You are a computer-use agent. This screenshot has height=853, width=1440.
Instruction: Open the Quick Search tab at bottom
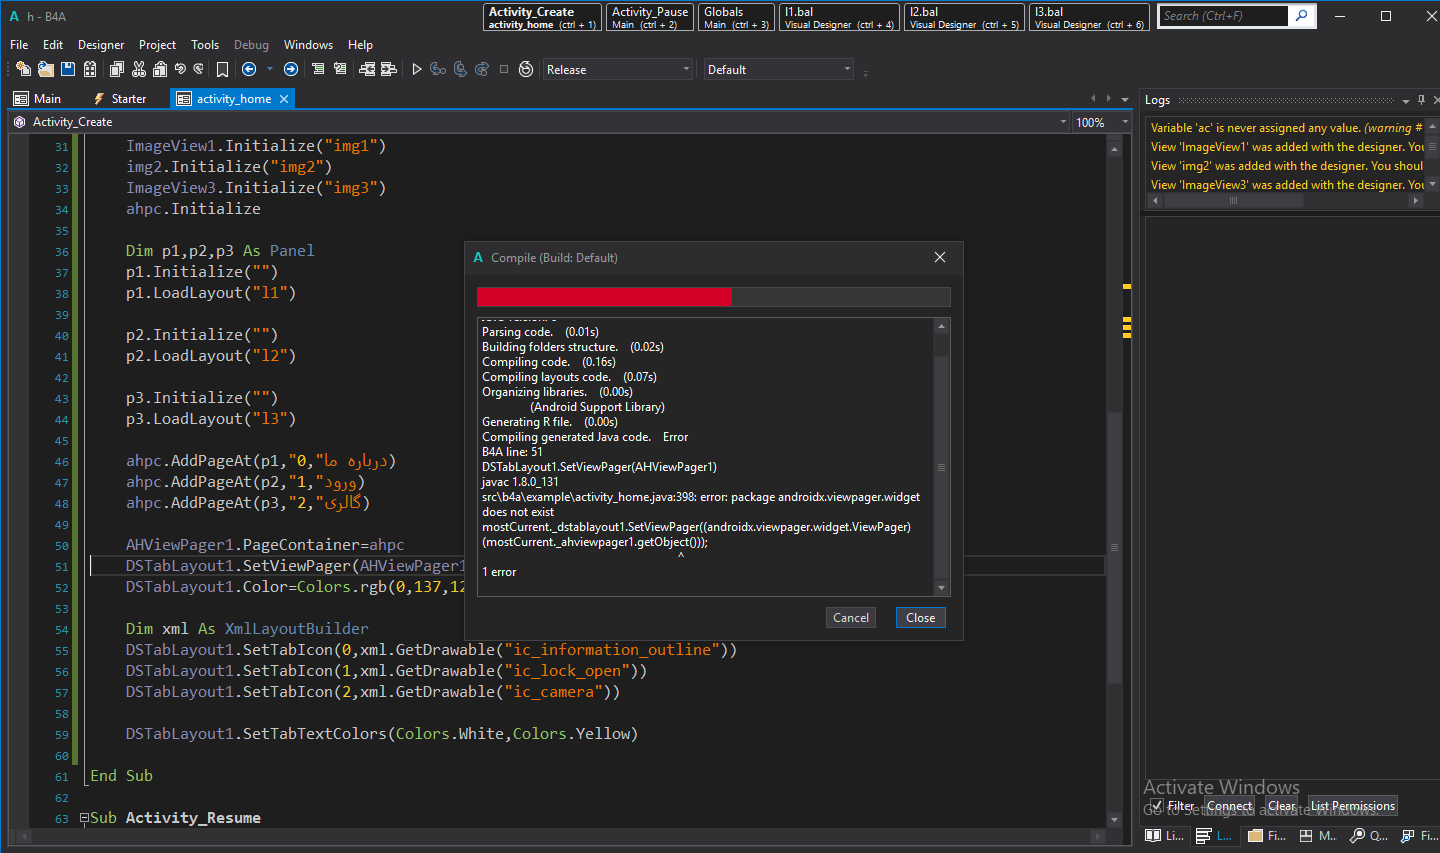click(x=1368, y=835)
